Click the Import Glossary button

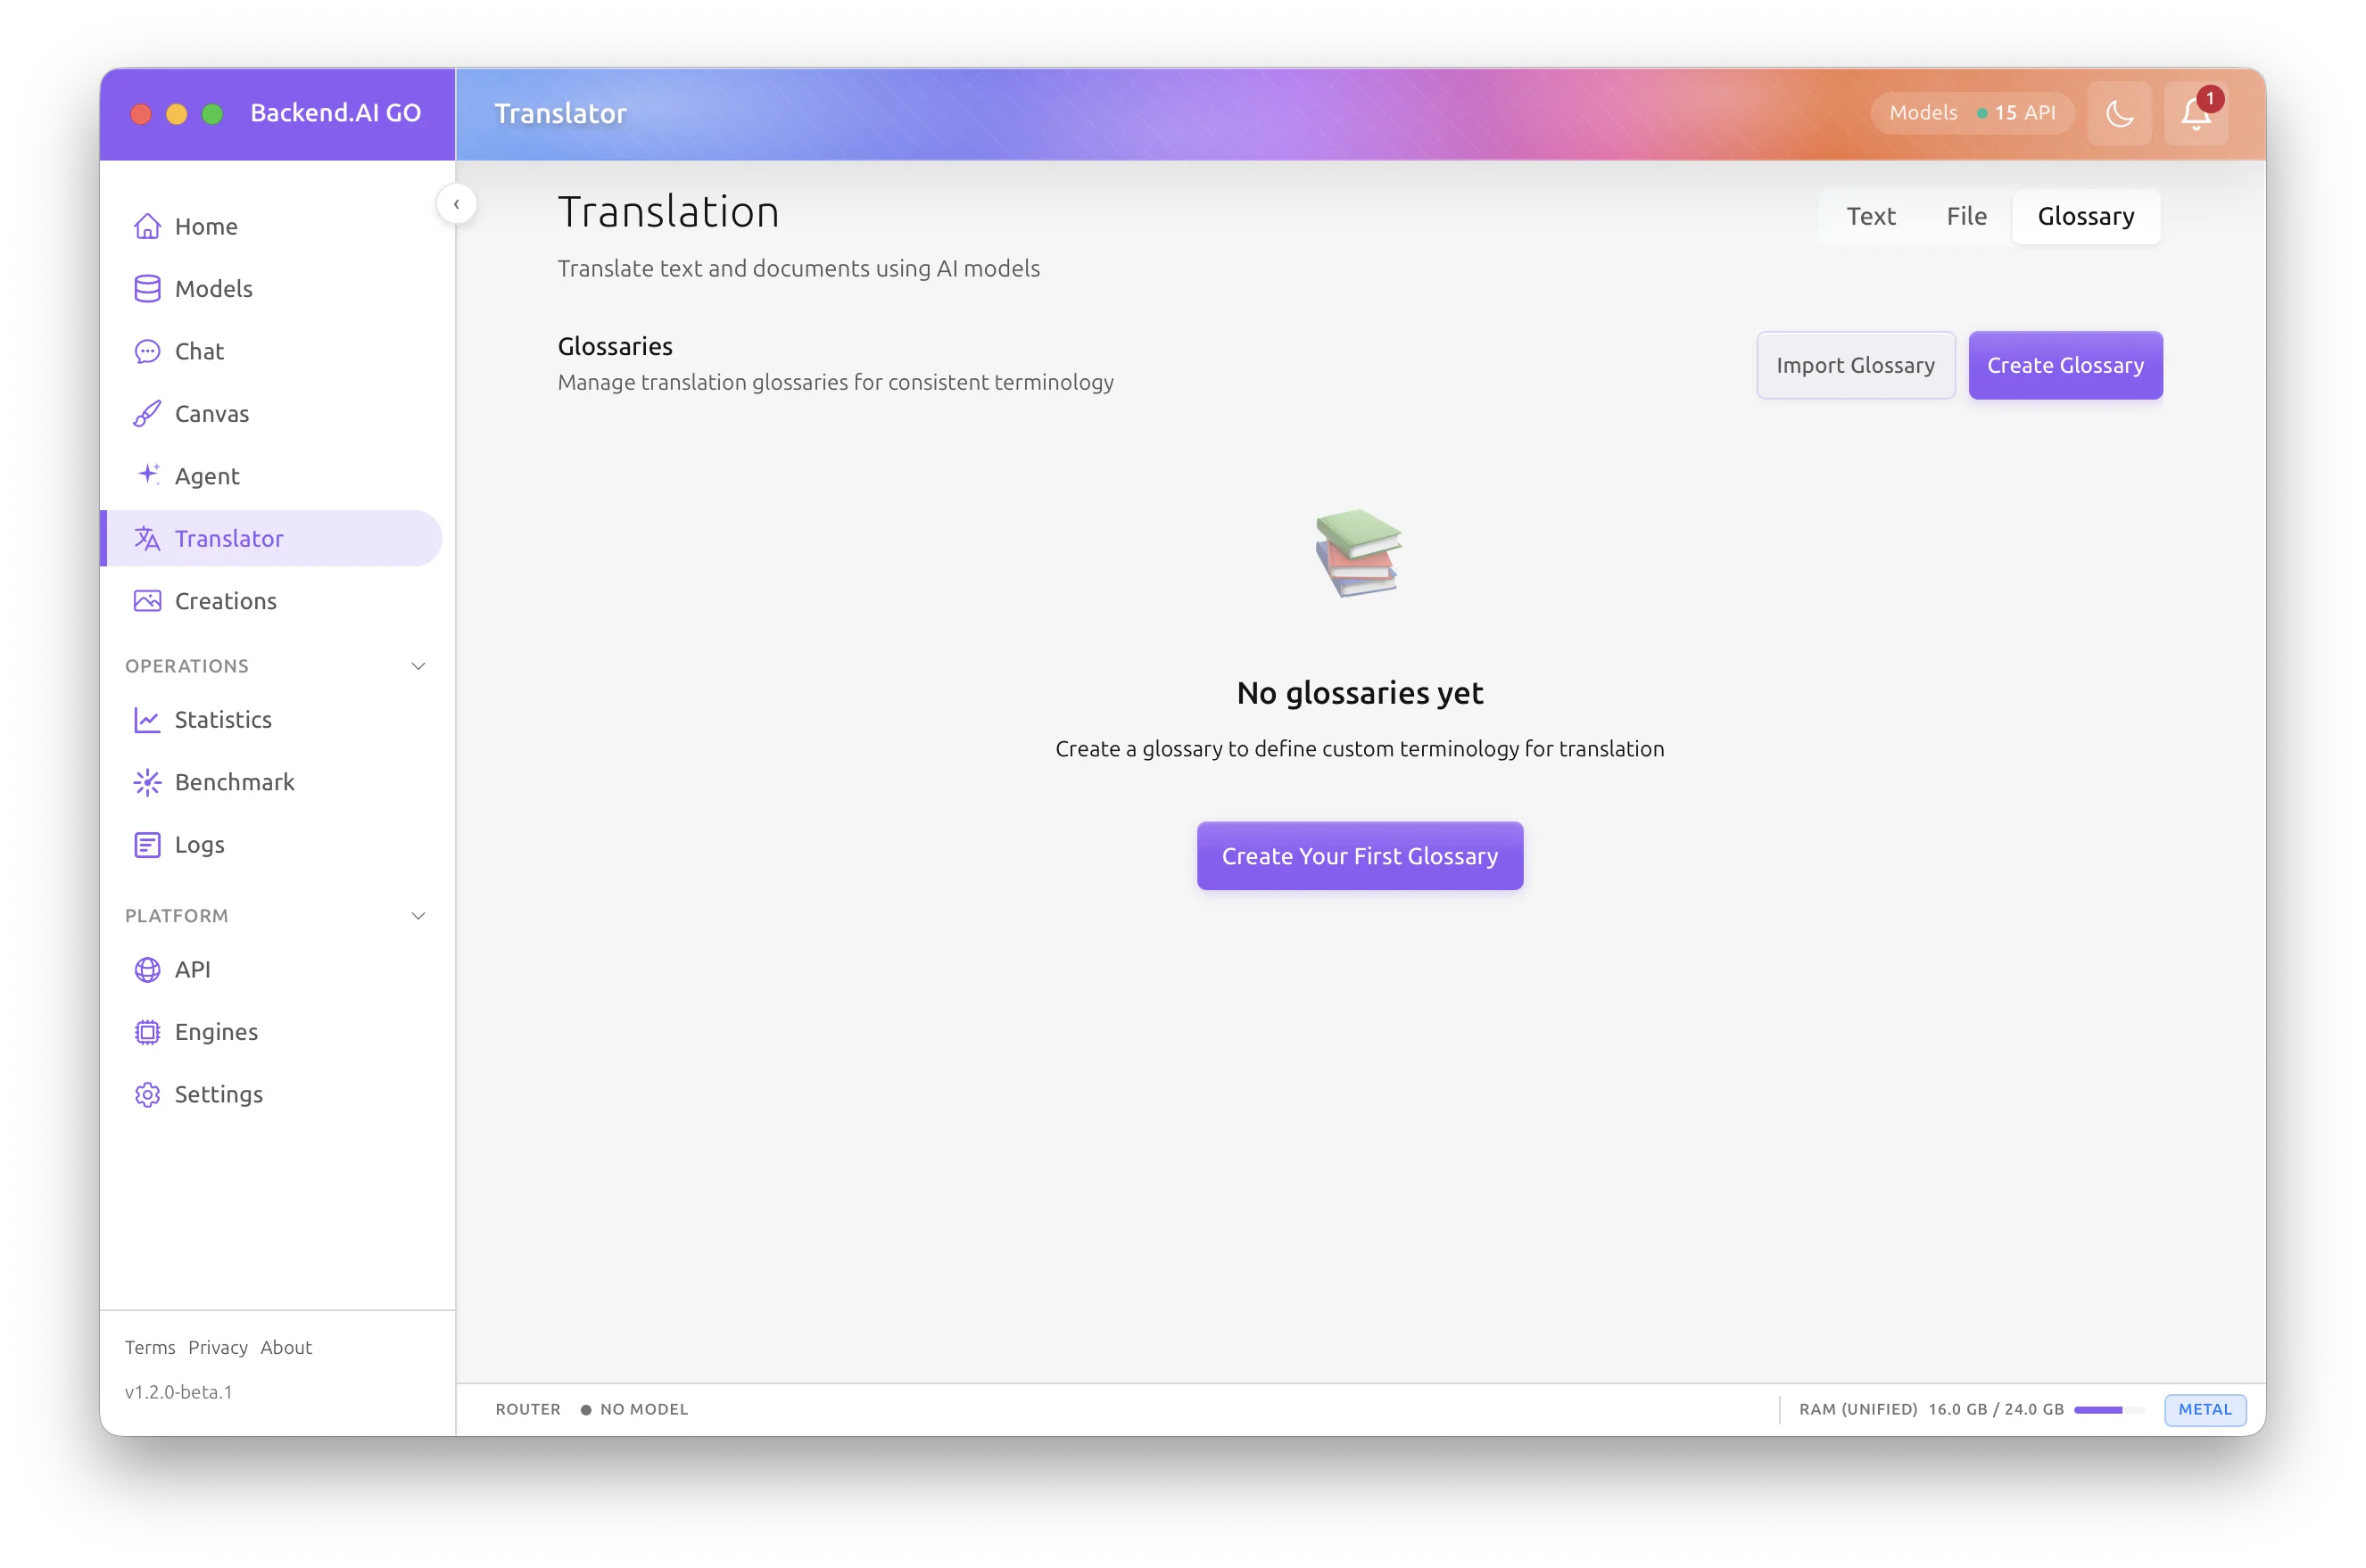click(x=1855, y=365)
